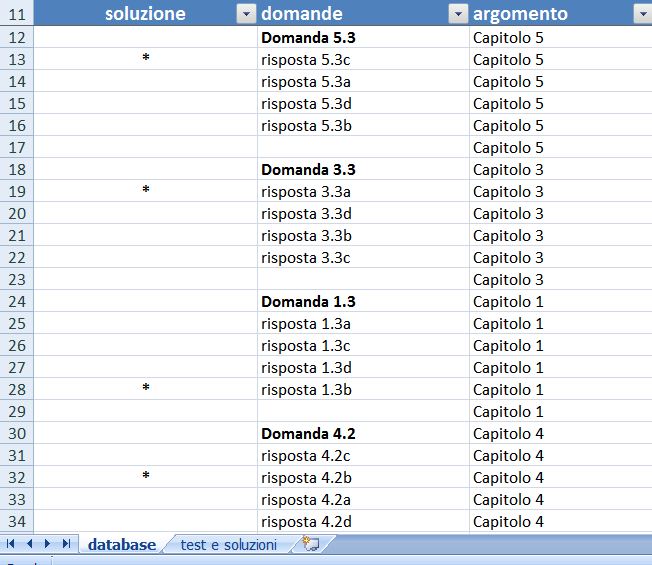Select Capitolo 5 cell in row 17
The width and height of the screenshot is (652, 565).
click(x=561, y=148)
